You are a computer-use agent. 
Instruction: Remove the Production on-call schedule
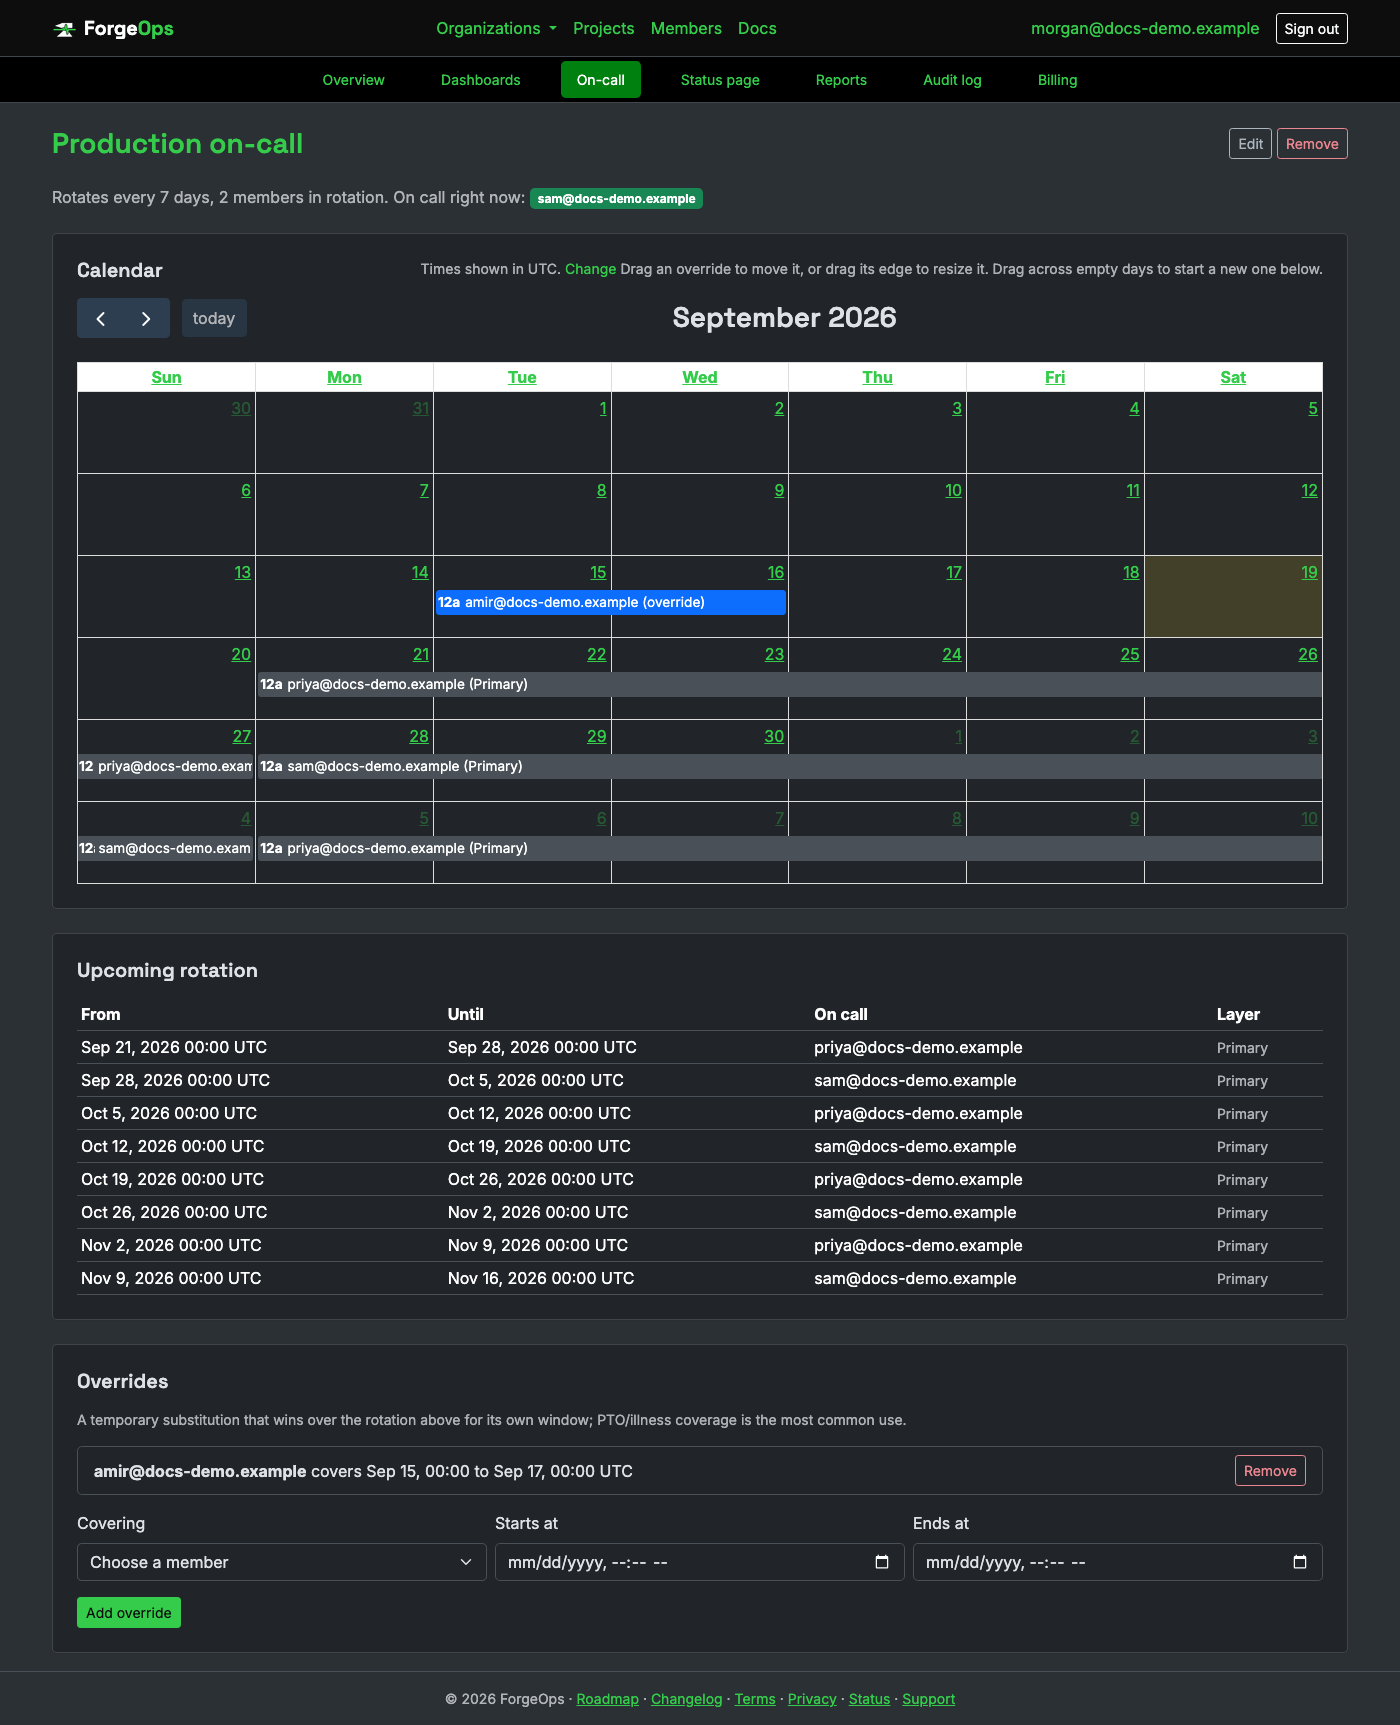1312,144
